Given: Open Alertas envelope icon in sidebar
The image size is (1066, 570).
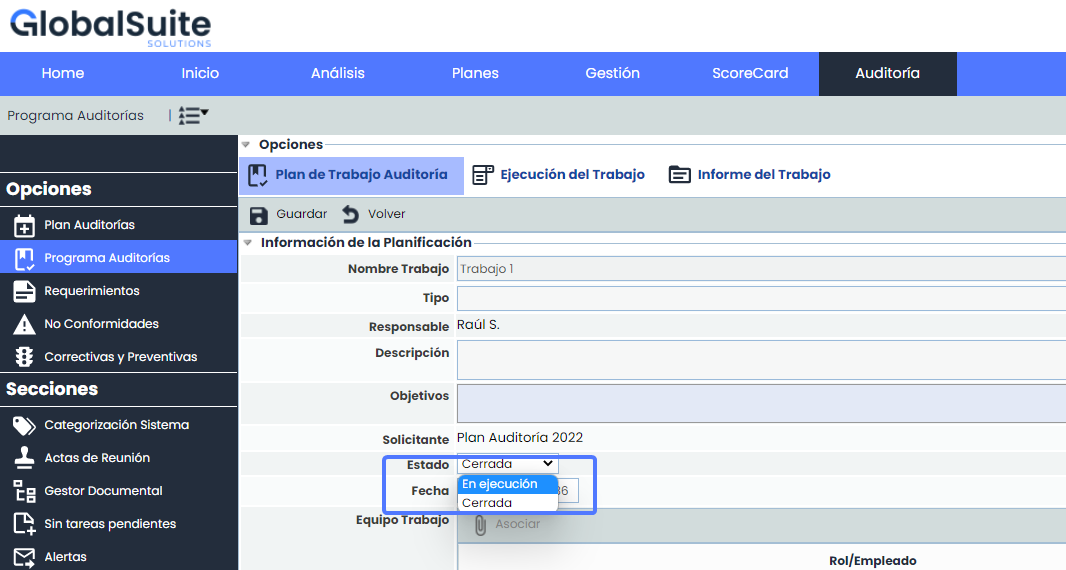Looking at the screenshot, I should tap(25, 557).
